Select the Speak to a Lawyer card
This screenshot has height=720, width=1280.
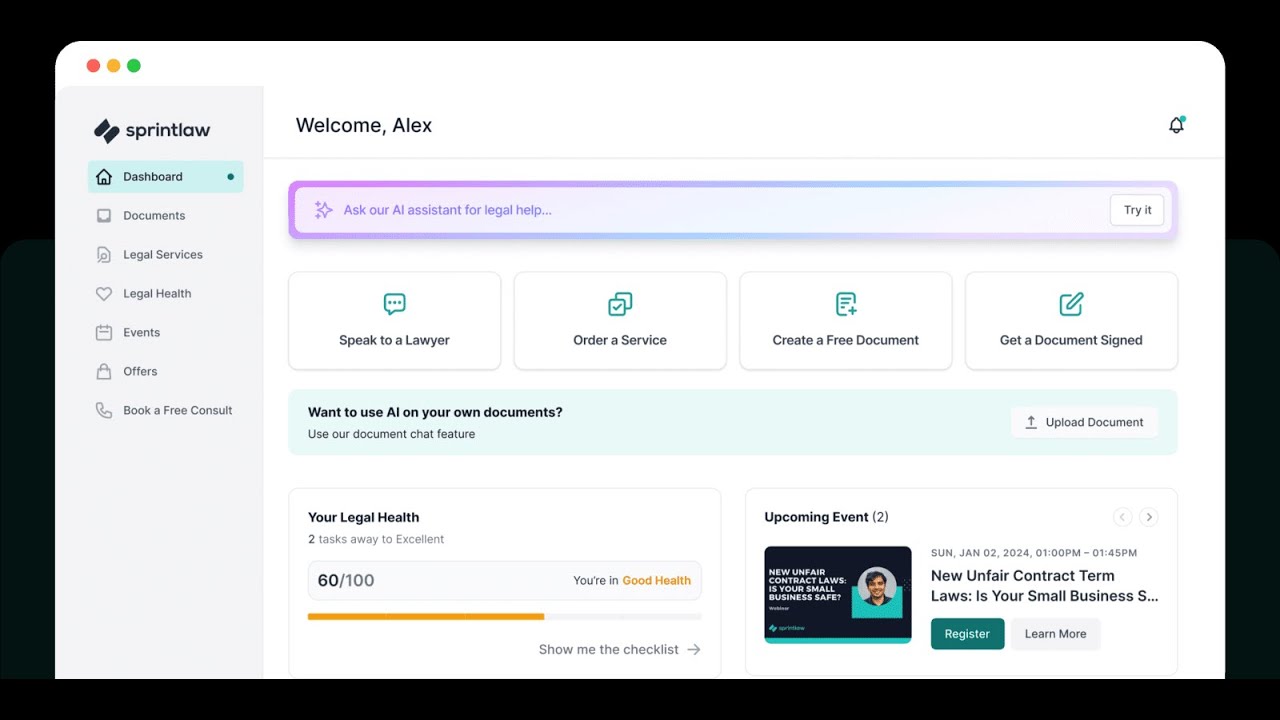point(395,321)
